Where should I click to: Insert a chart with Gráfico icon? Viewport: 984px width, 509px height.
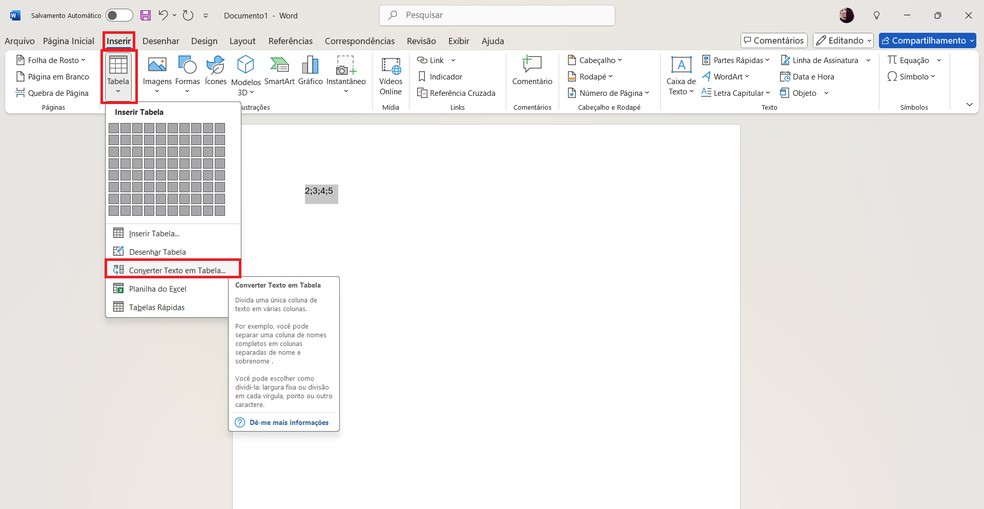point(310,70)
